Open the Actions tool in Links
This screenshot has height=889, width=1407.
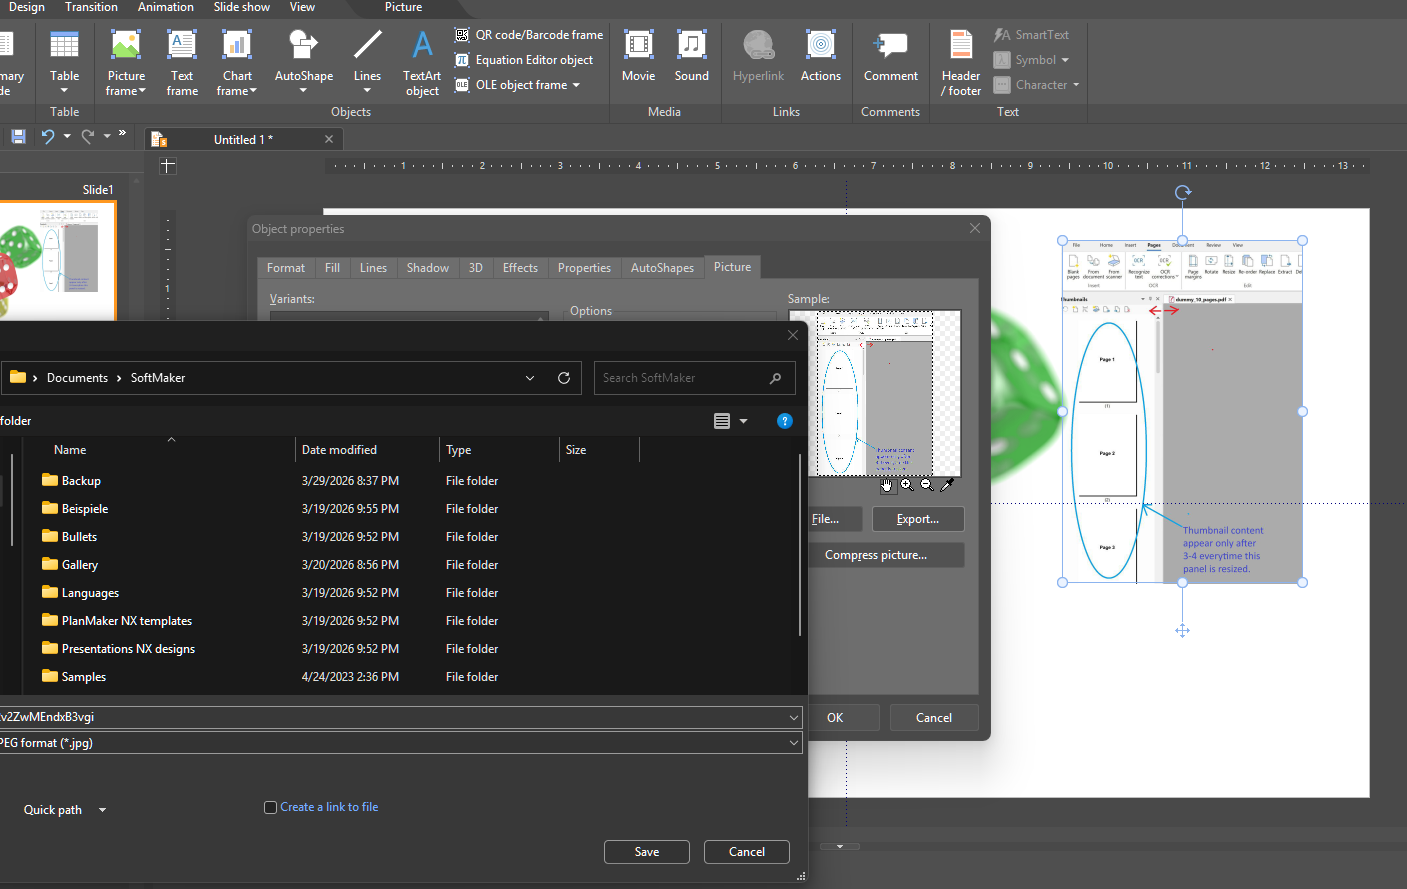click(820, 57)
